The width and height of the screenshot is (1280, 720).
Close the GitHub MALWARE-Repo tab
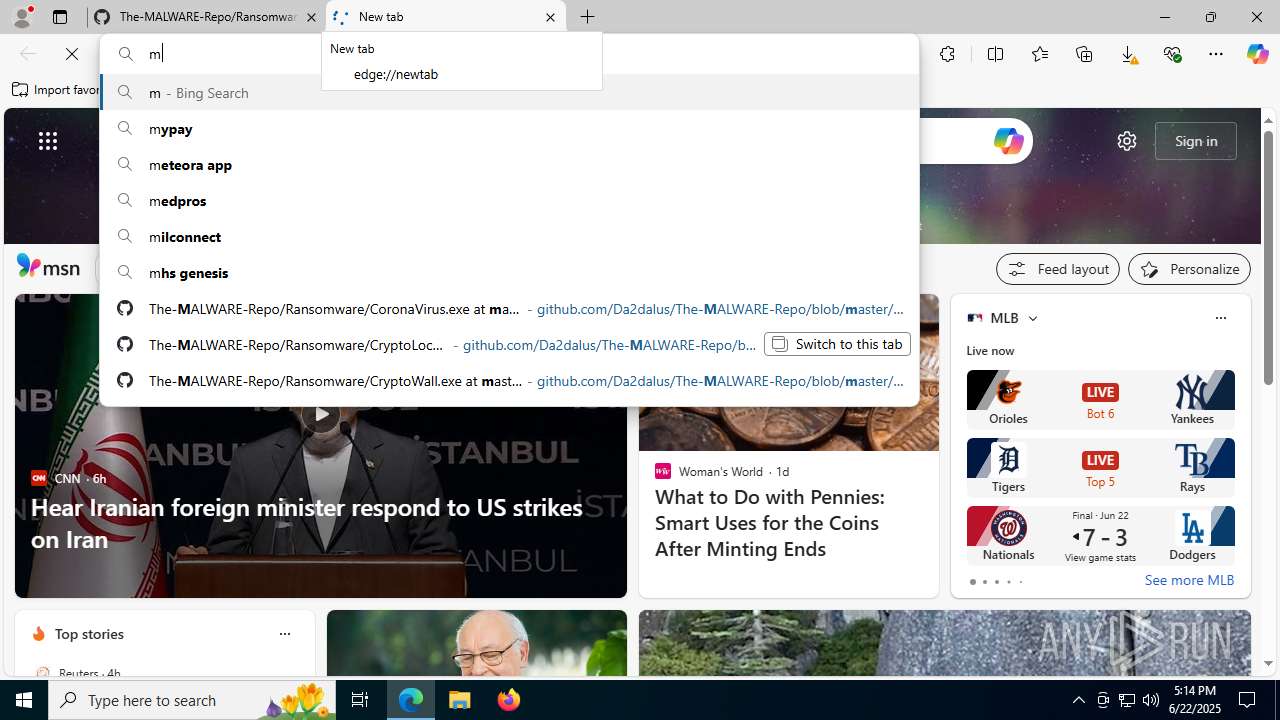tap(311, 17)
